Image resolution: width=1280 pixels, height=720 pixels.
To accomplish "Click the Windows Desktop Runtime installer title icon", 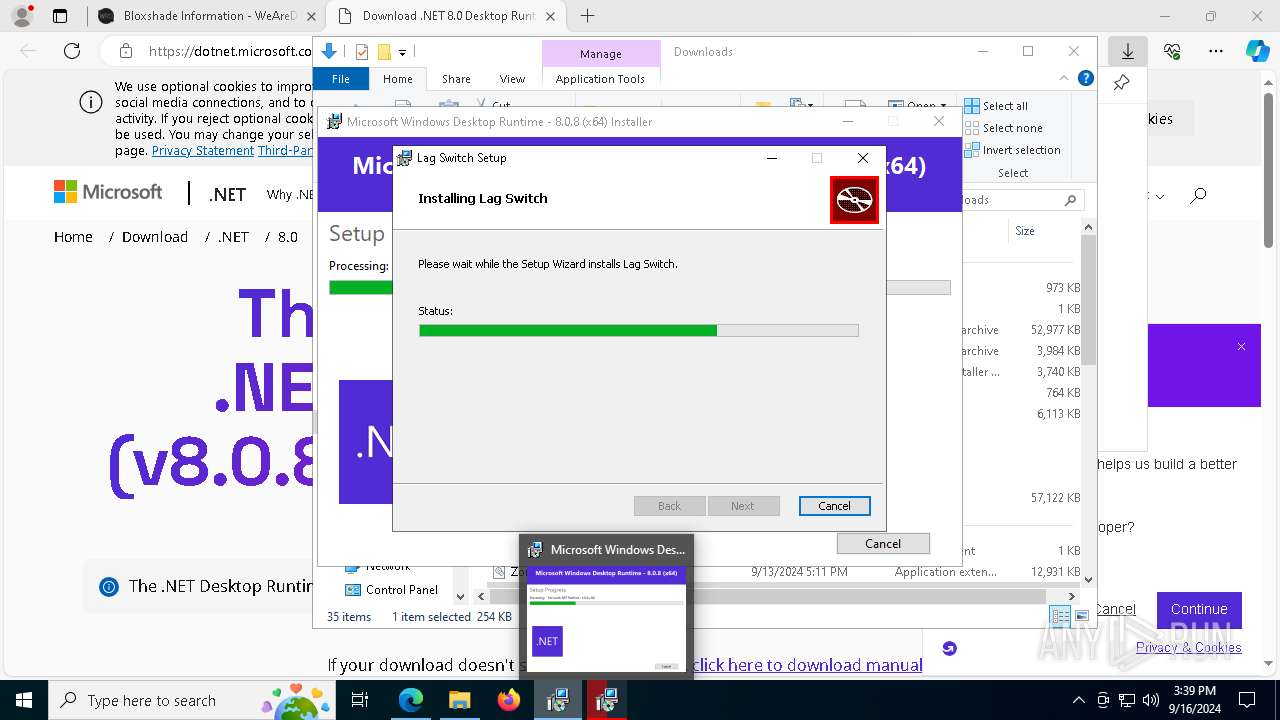I will 334,122.
